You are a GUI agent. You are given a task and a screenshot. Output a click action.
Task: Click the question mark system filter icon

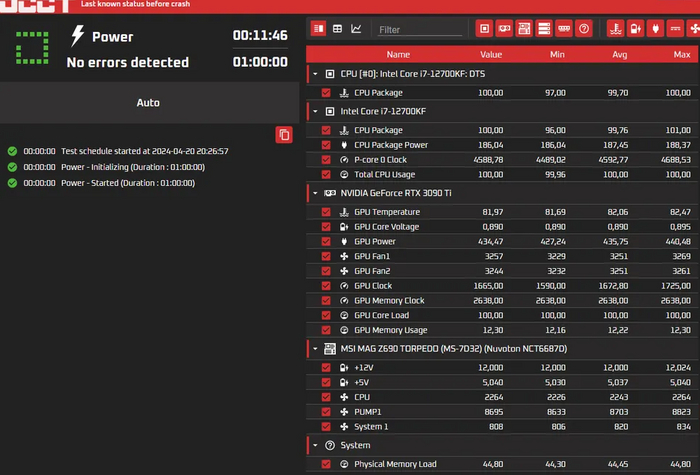point(584,29)
